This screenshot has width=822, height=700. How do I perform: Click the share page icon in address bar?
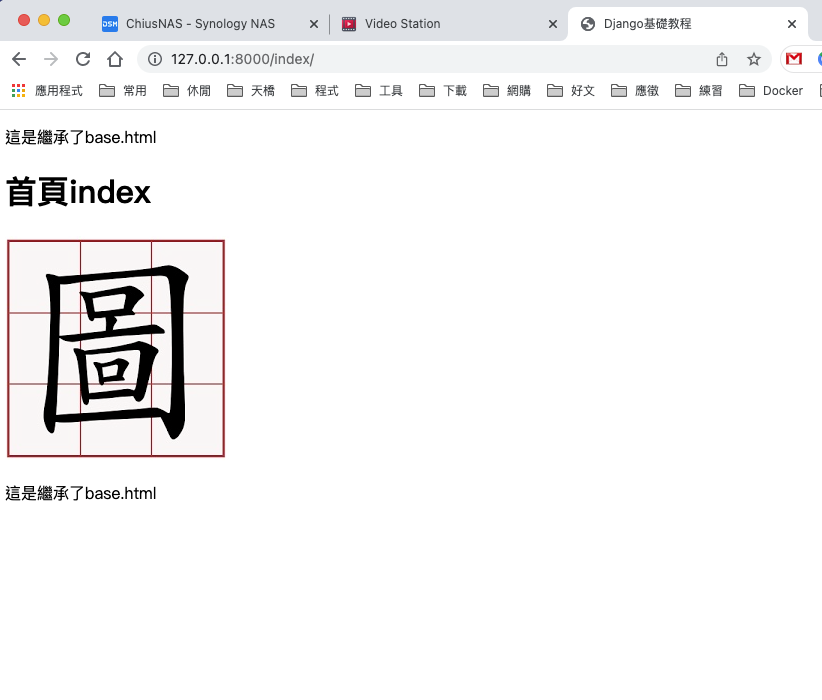[x=722, y=59]
